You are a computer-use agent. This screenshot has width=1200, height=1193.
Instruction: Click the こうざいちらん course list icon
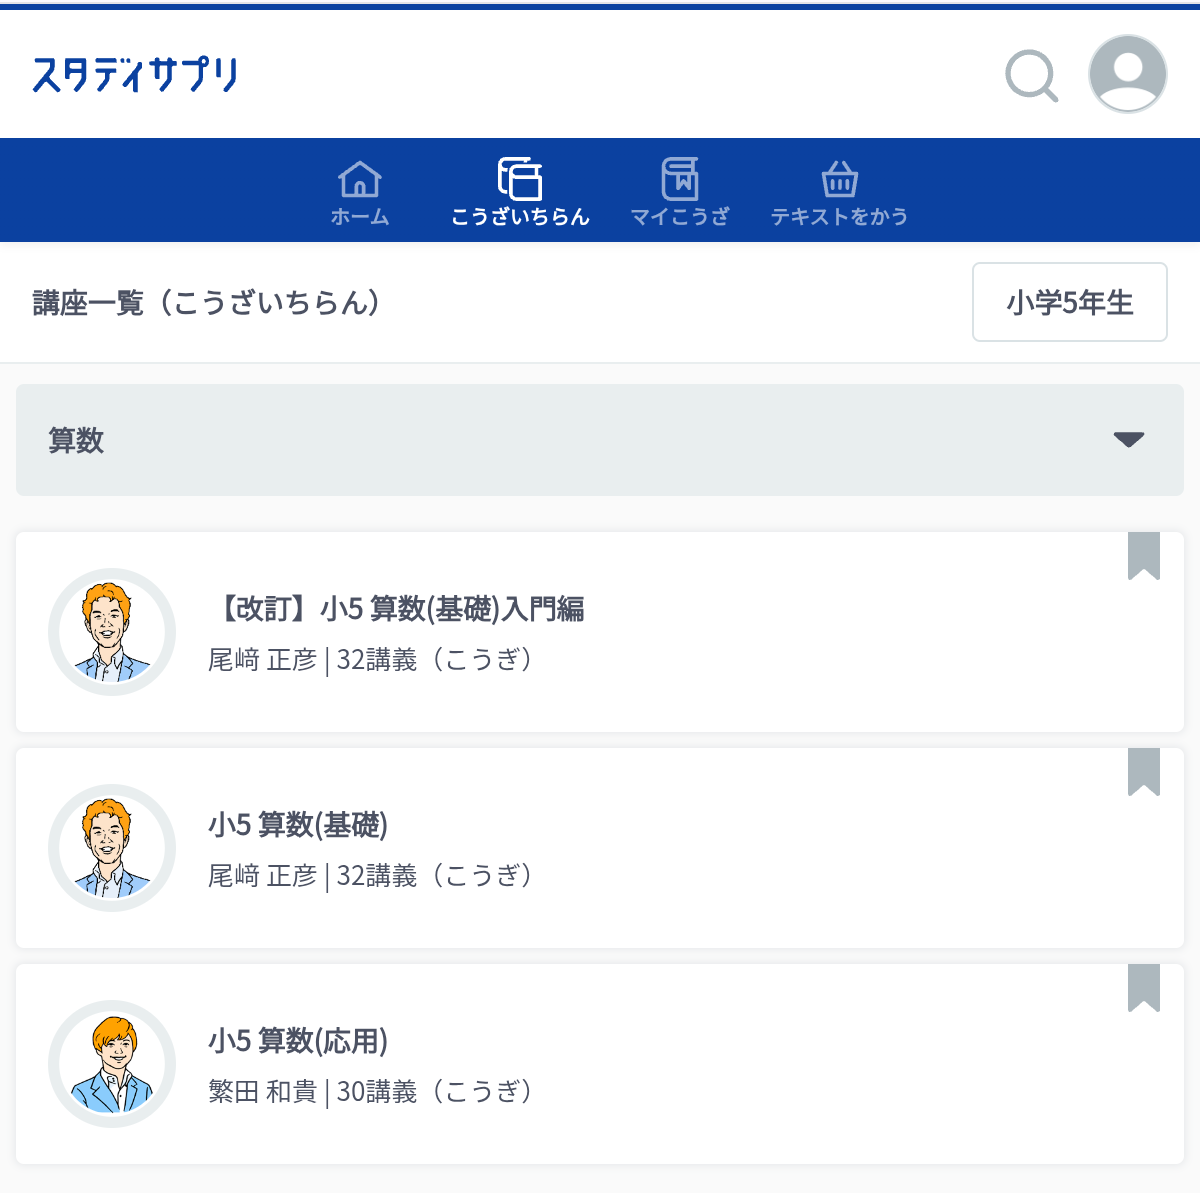[520, 179]
